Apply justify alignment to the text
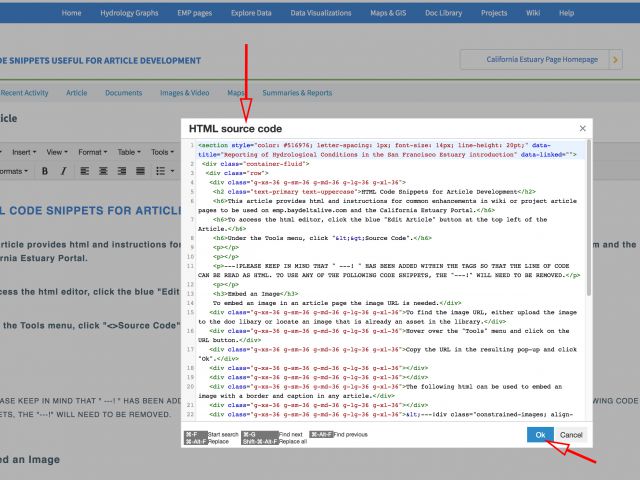The image size is (640, 480). click(x=140, y=171)
